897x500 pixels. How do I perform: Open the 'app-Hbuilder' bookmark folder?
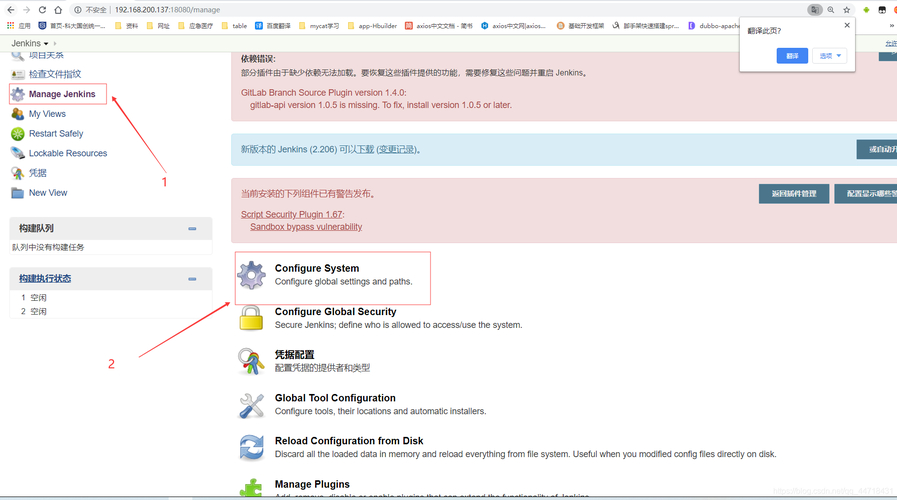click(372, 26)
